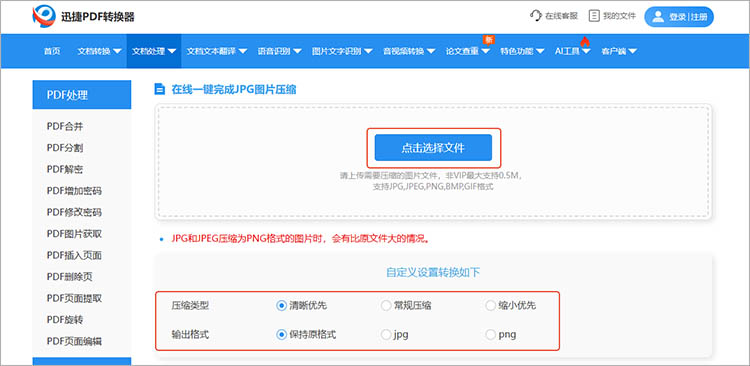
Task: Select 缩小优先 compression type
Action: click(x=490, y=305)
